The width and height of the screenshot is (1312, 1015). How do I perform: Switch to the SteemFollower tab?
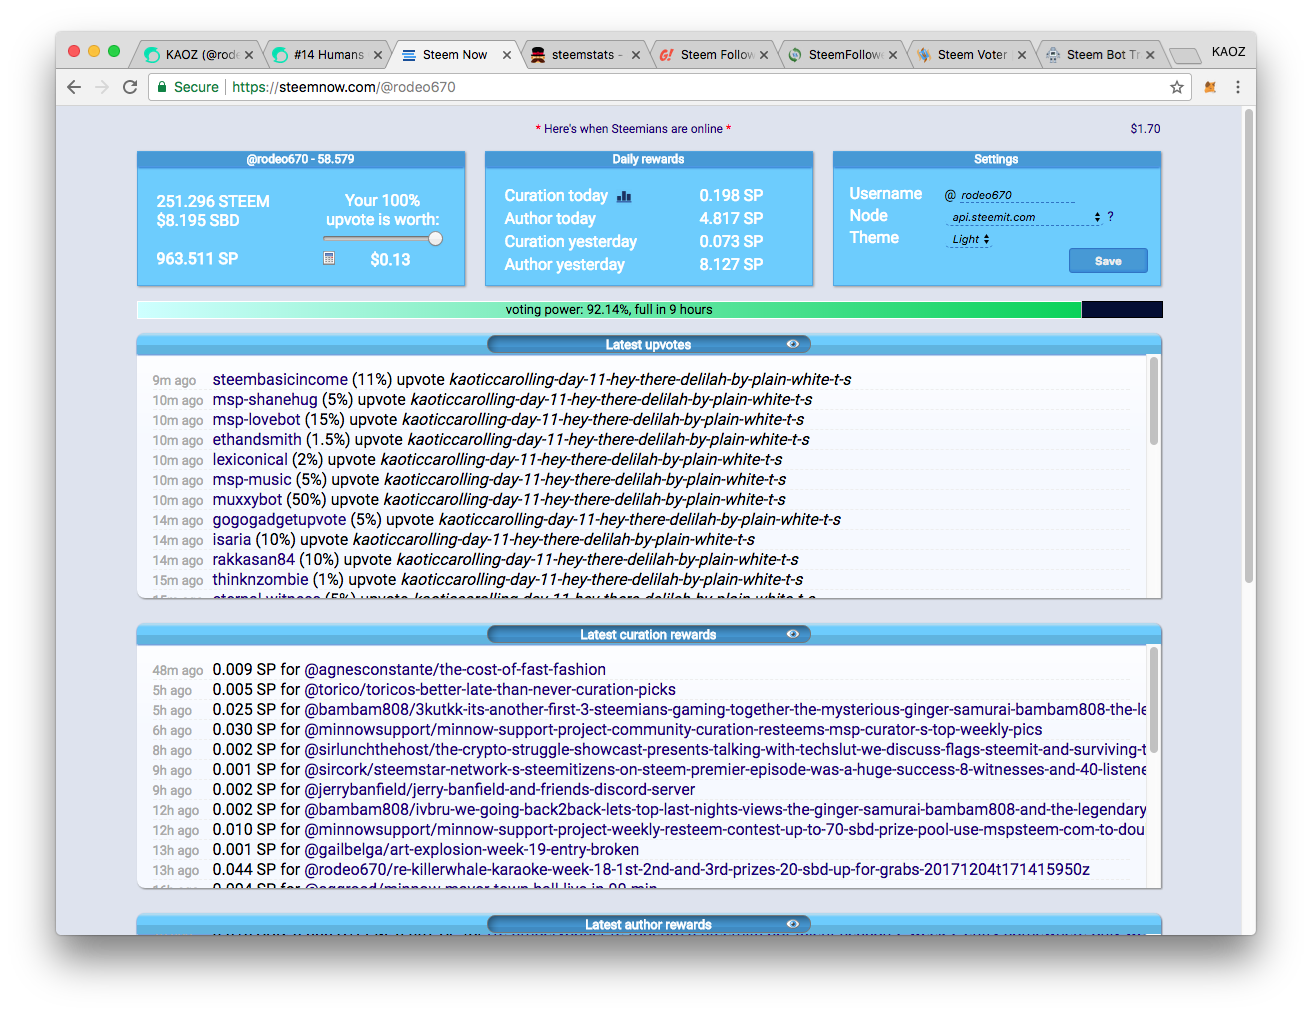tap(843, 55)
